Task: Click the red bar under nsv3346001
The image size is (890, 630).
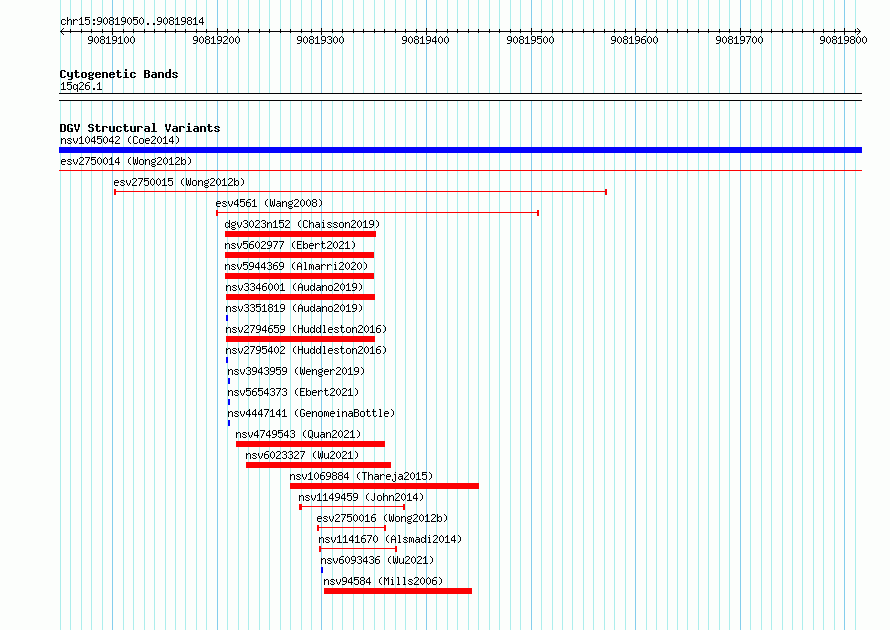Action: (x=300, y=297)
